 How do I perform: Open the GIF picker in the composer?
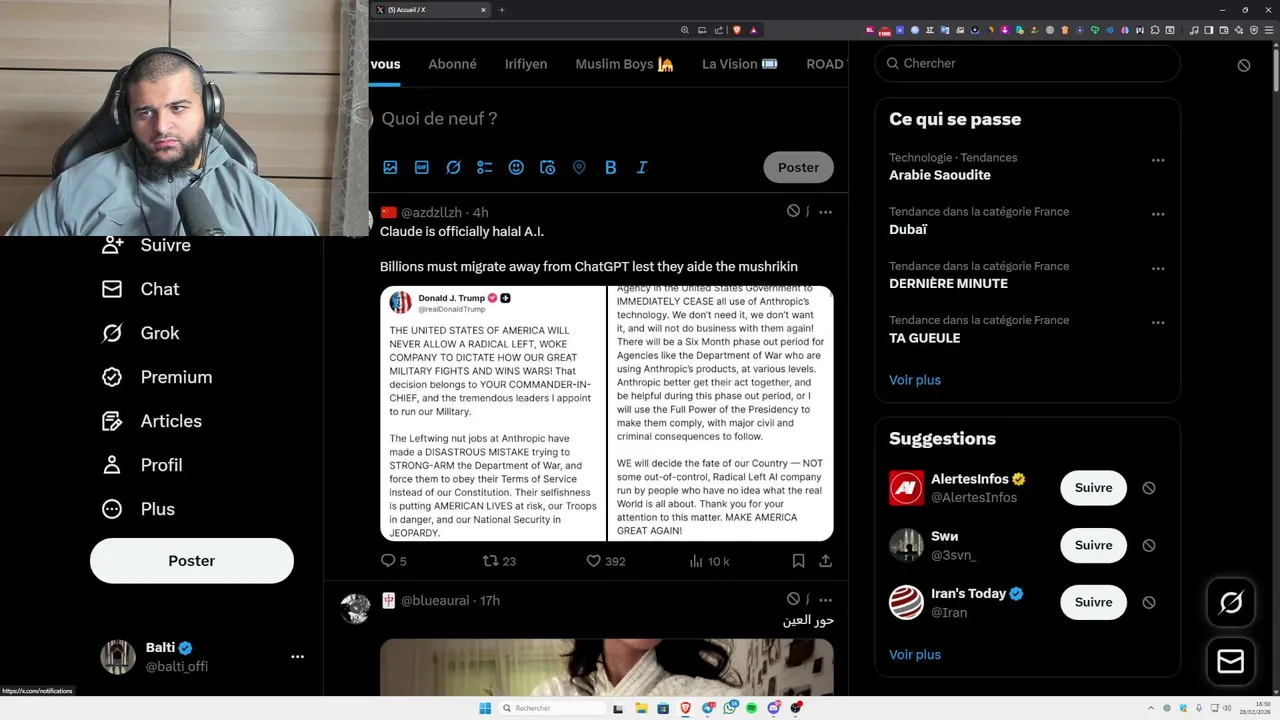[422, 167]
